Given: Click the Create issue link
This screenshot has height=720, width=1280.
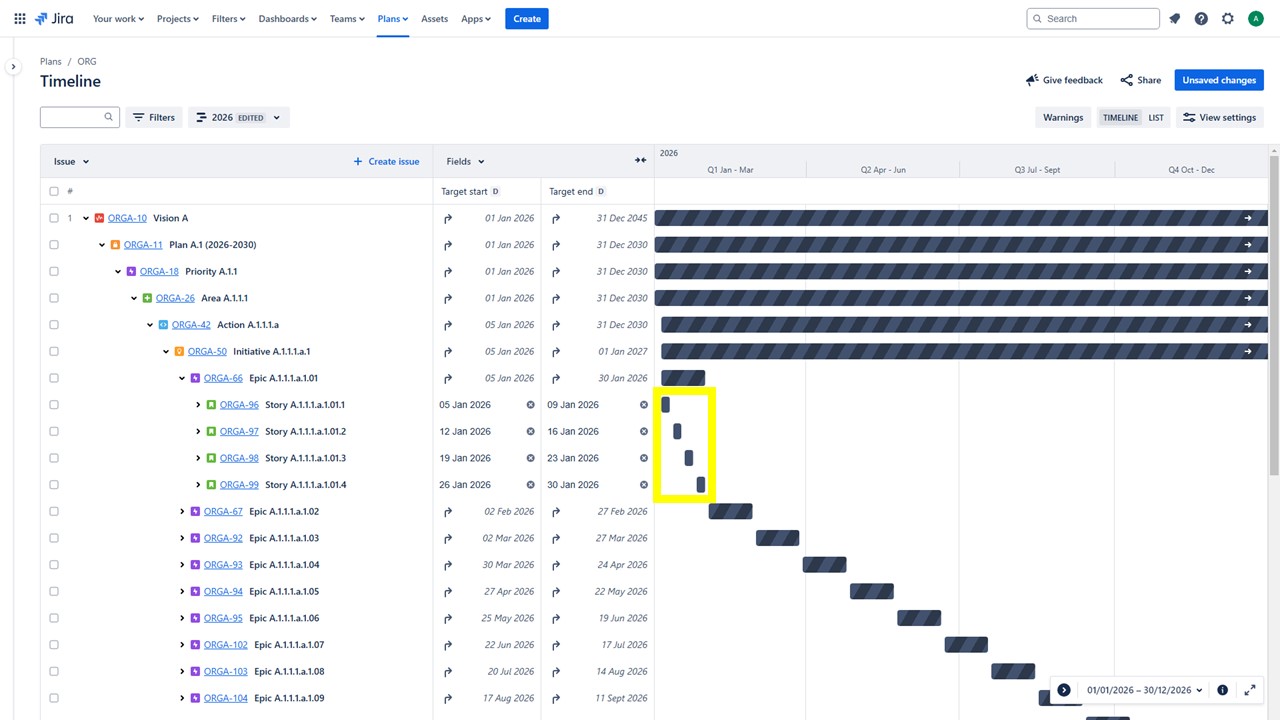Looking at the screenshot, I should click(x=386, y=161).
